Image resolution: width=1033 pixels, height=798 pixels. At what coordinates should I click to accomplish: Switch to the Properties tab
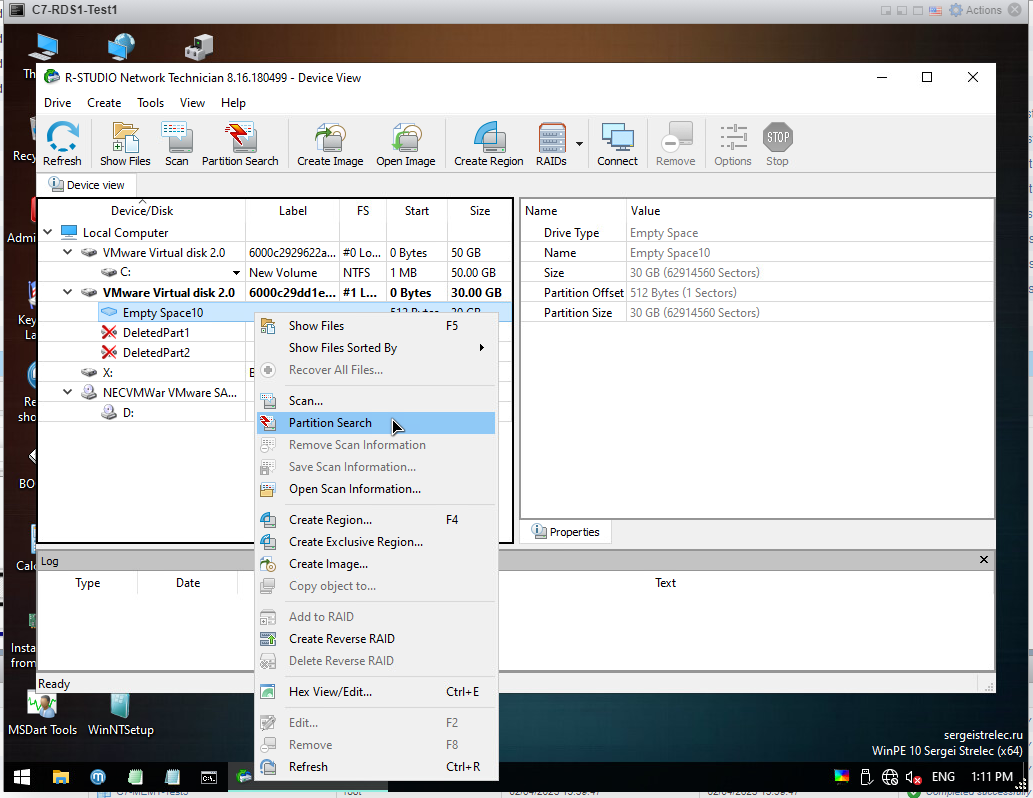(566, 532)
